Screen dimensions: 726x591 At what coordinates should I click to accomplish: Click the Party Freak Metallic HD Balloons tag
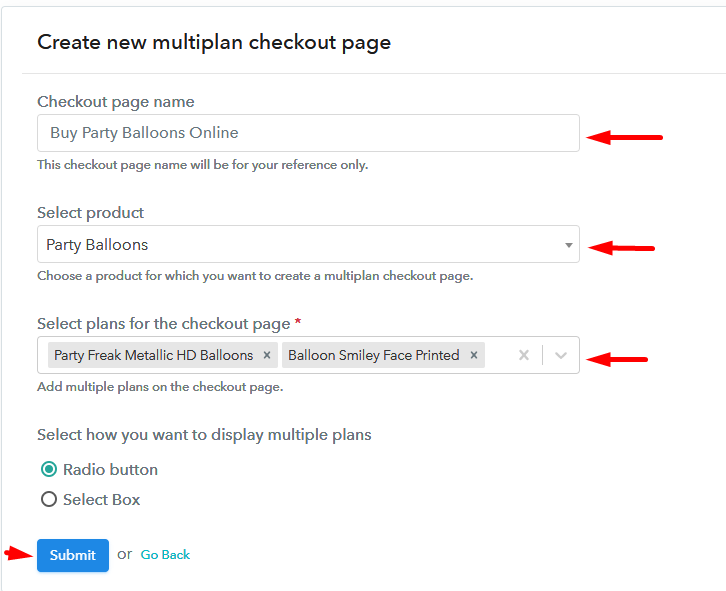[153, 355]
